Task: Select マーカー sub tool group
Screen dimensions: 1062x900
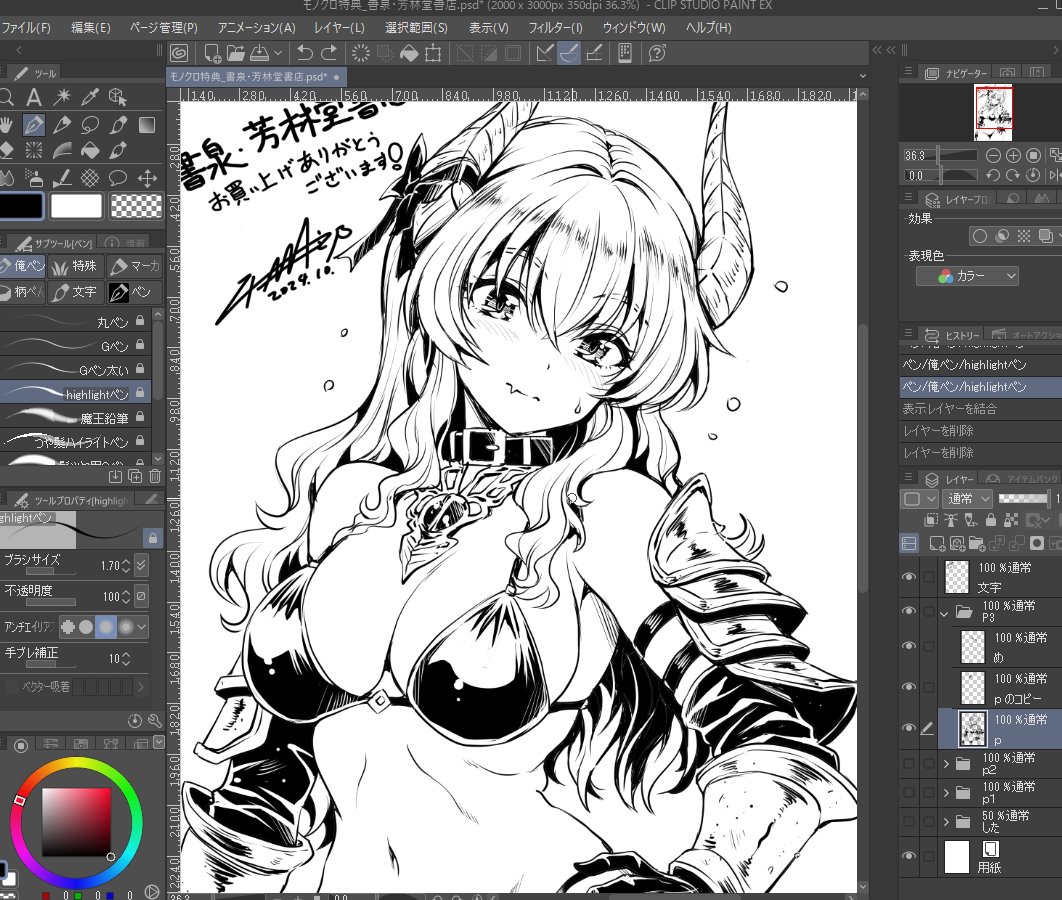Action: [135, 266]
